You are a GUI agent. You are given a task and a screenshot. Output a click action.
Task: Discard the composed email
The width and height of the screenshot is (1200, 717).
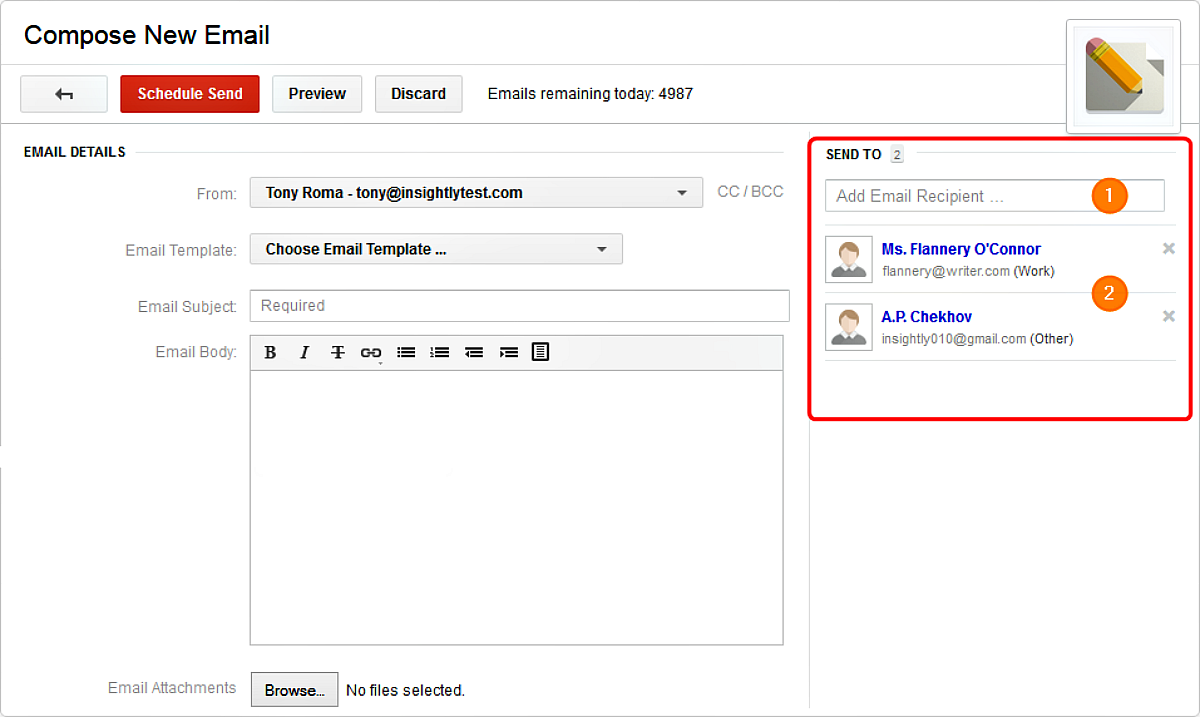[418, 93]
